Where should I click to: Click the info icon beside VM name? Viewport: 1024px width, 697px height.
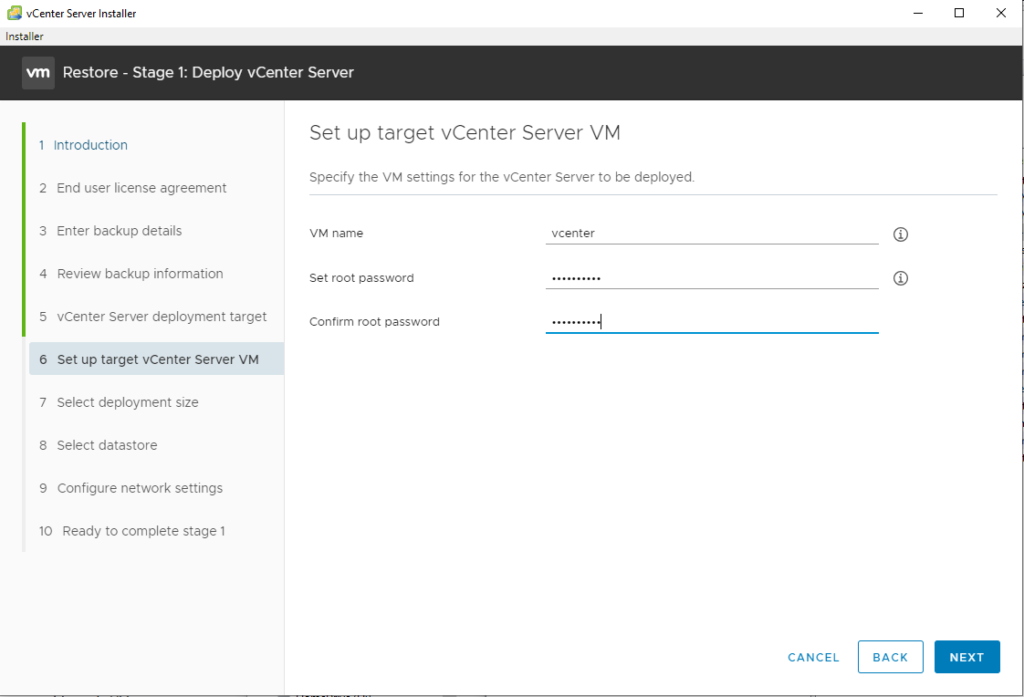[x=901, y=235]
